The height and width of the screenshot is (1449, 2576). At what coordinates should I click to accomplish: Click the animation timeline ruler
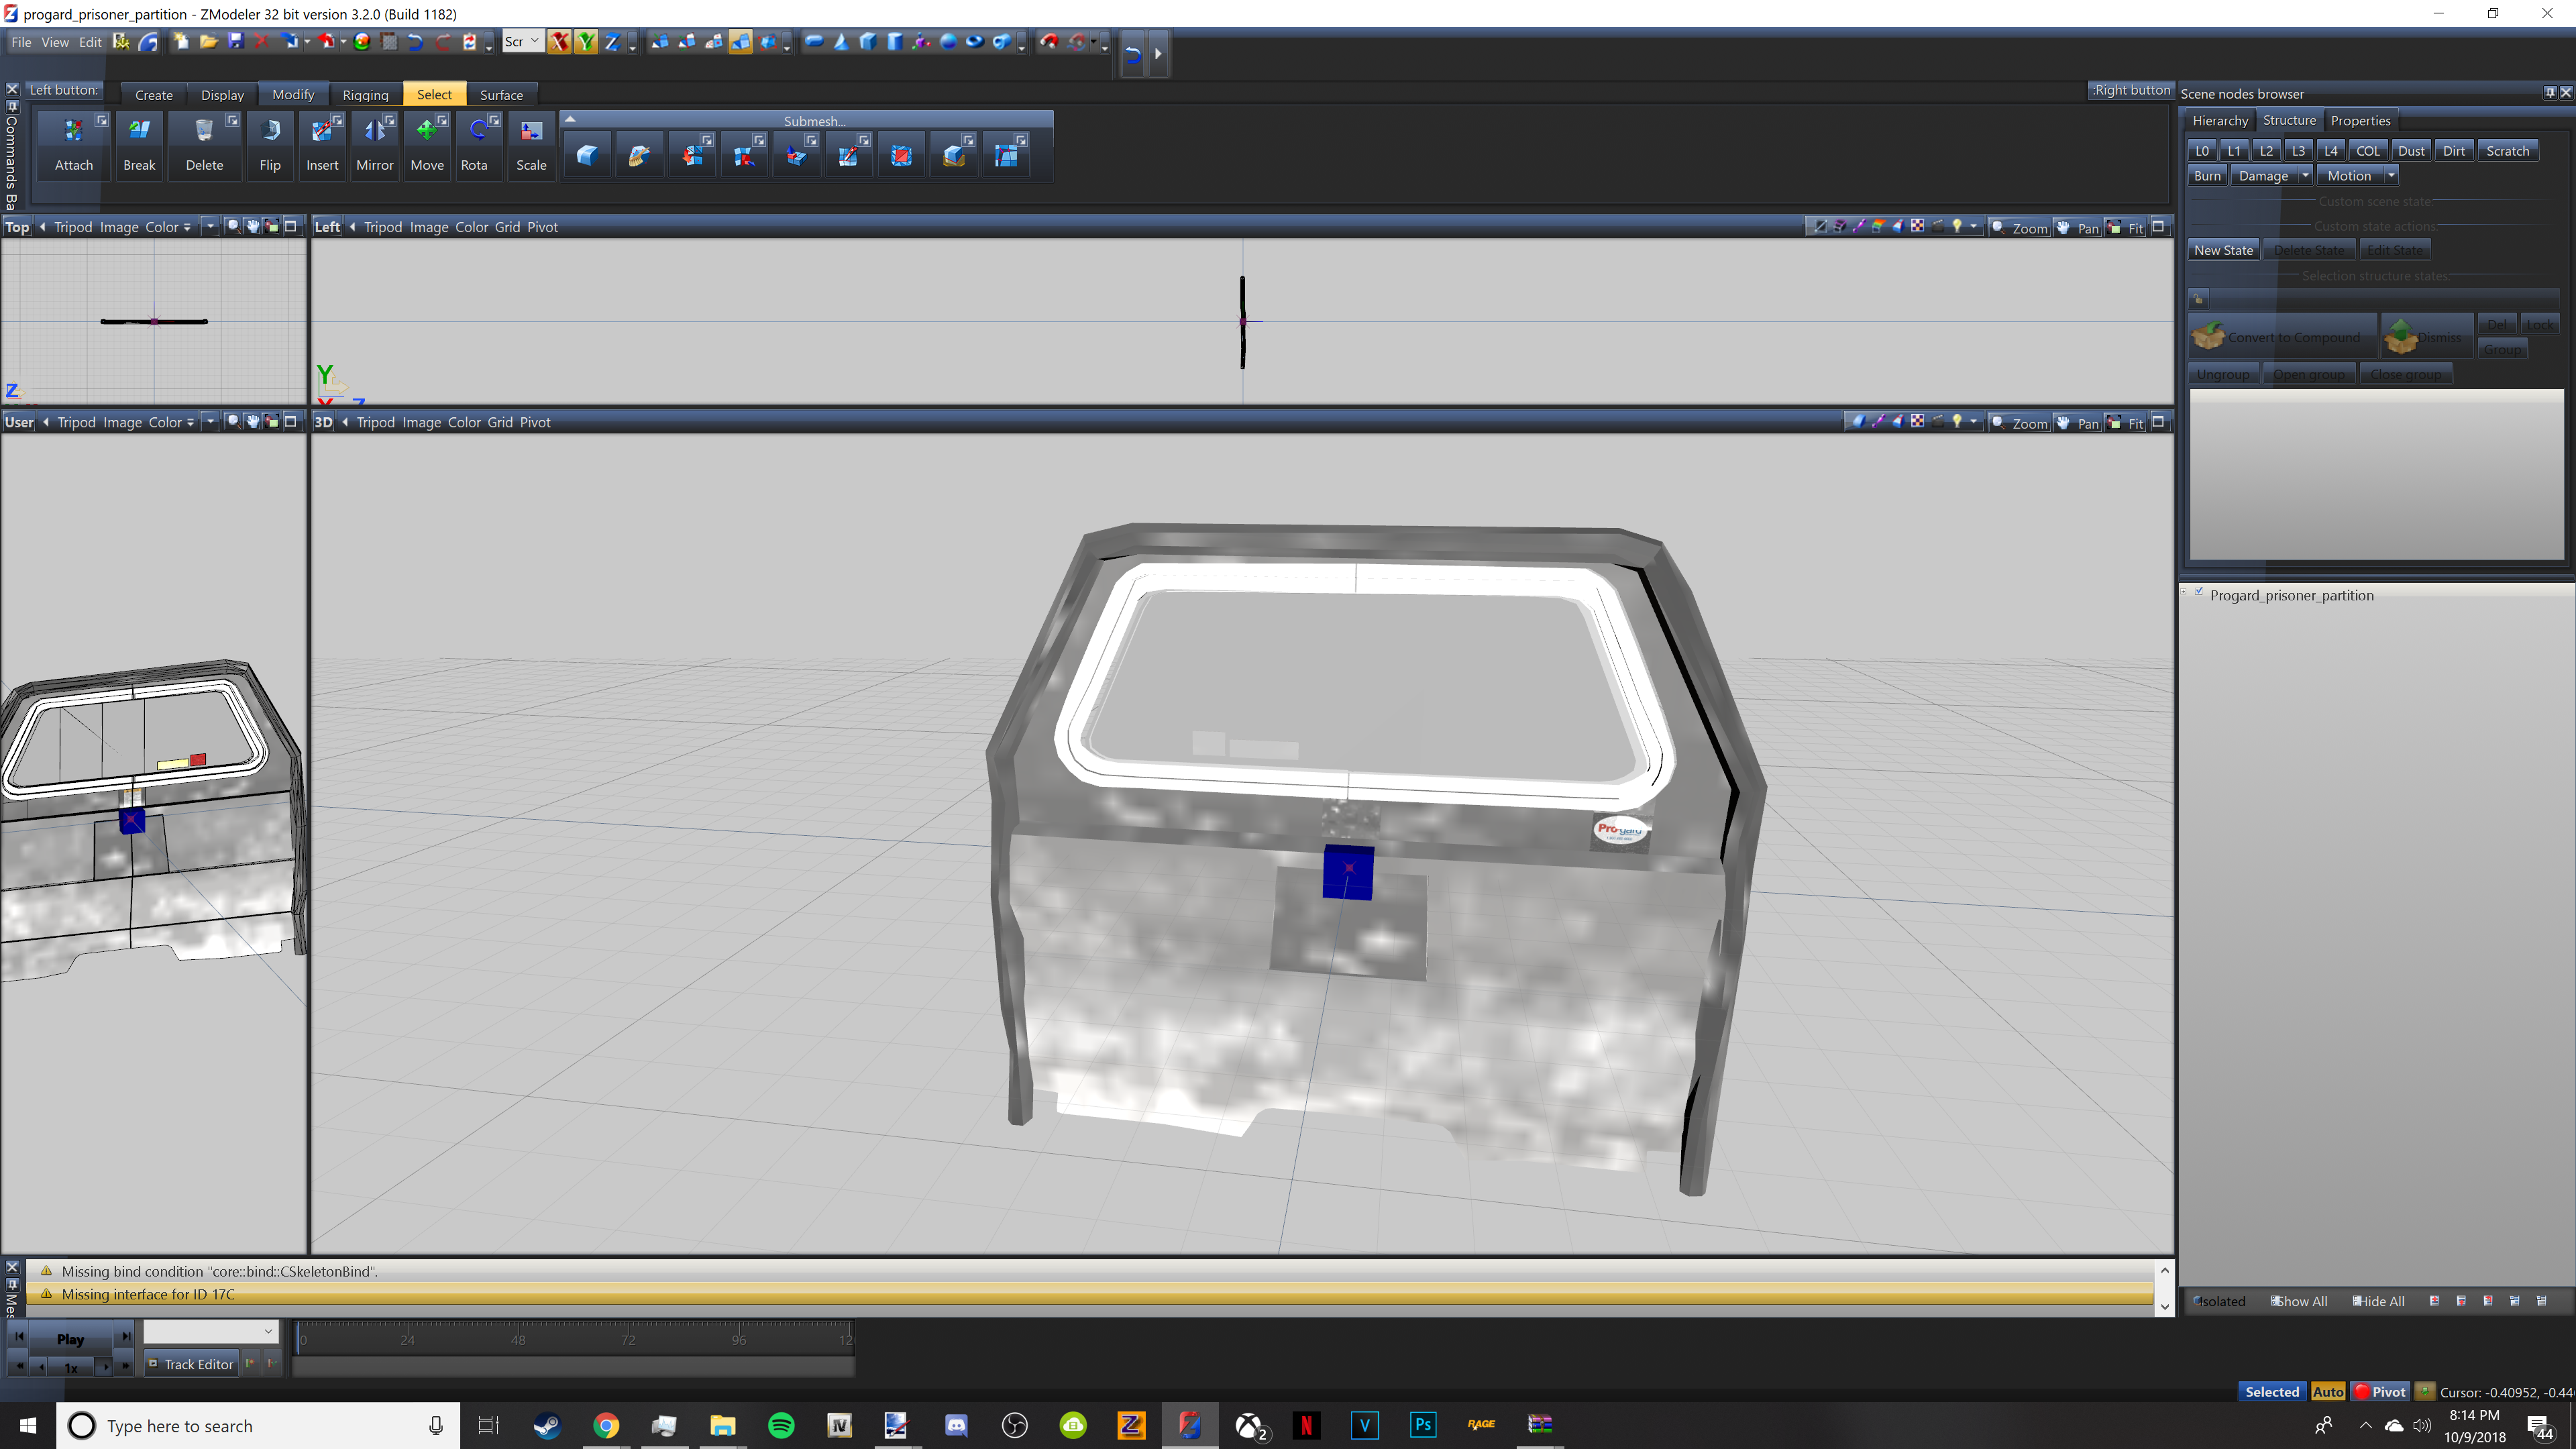[574, 1339]
